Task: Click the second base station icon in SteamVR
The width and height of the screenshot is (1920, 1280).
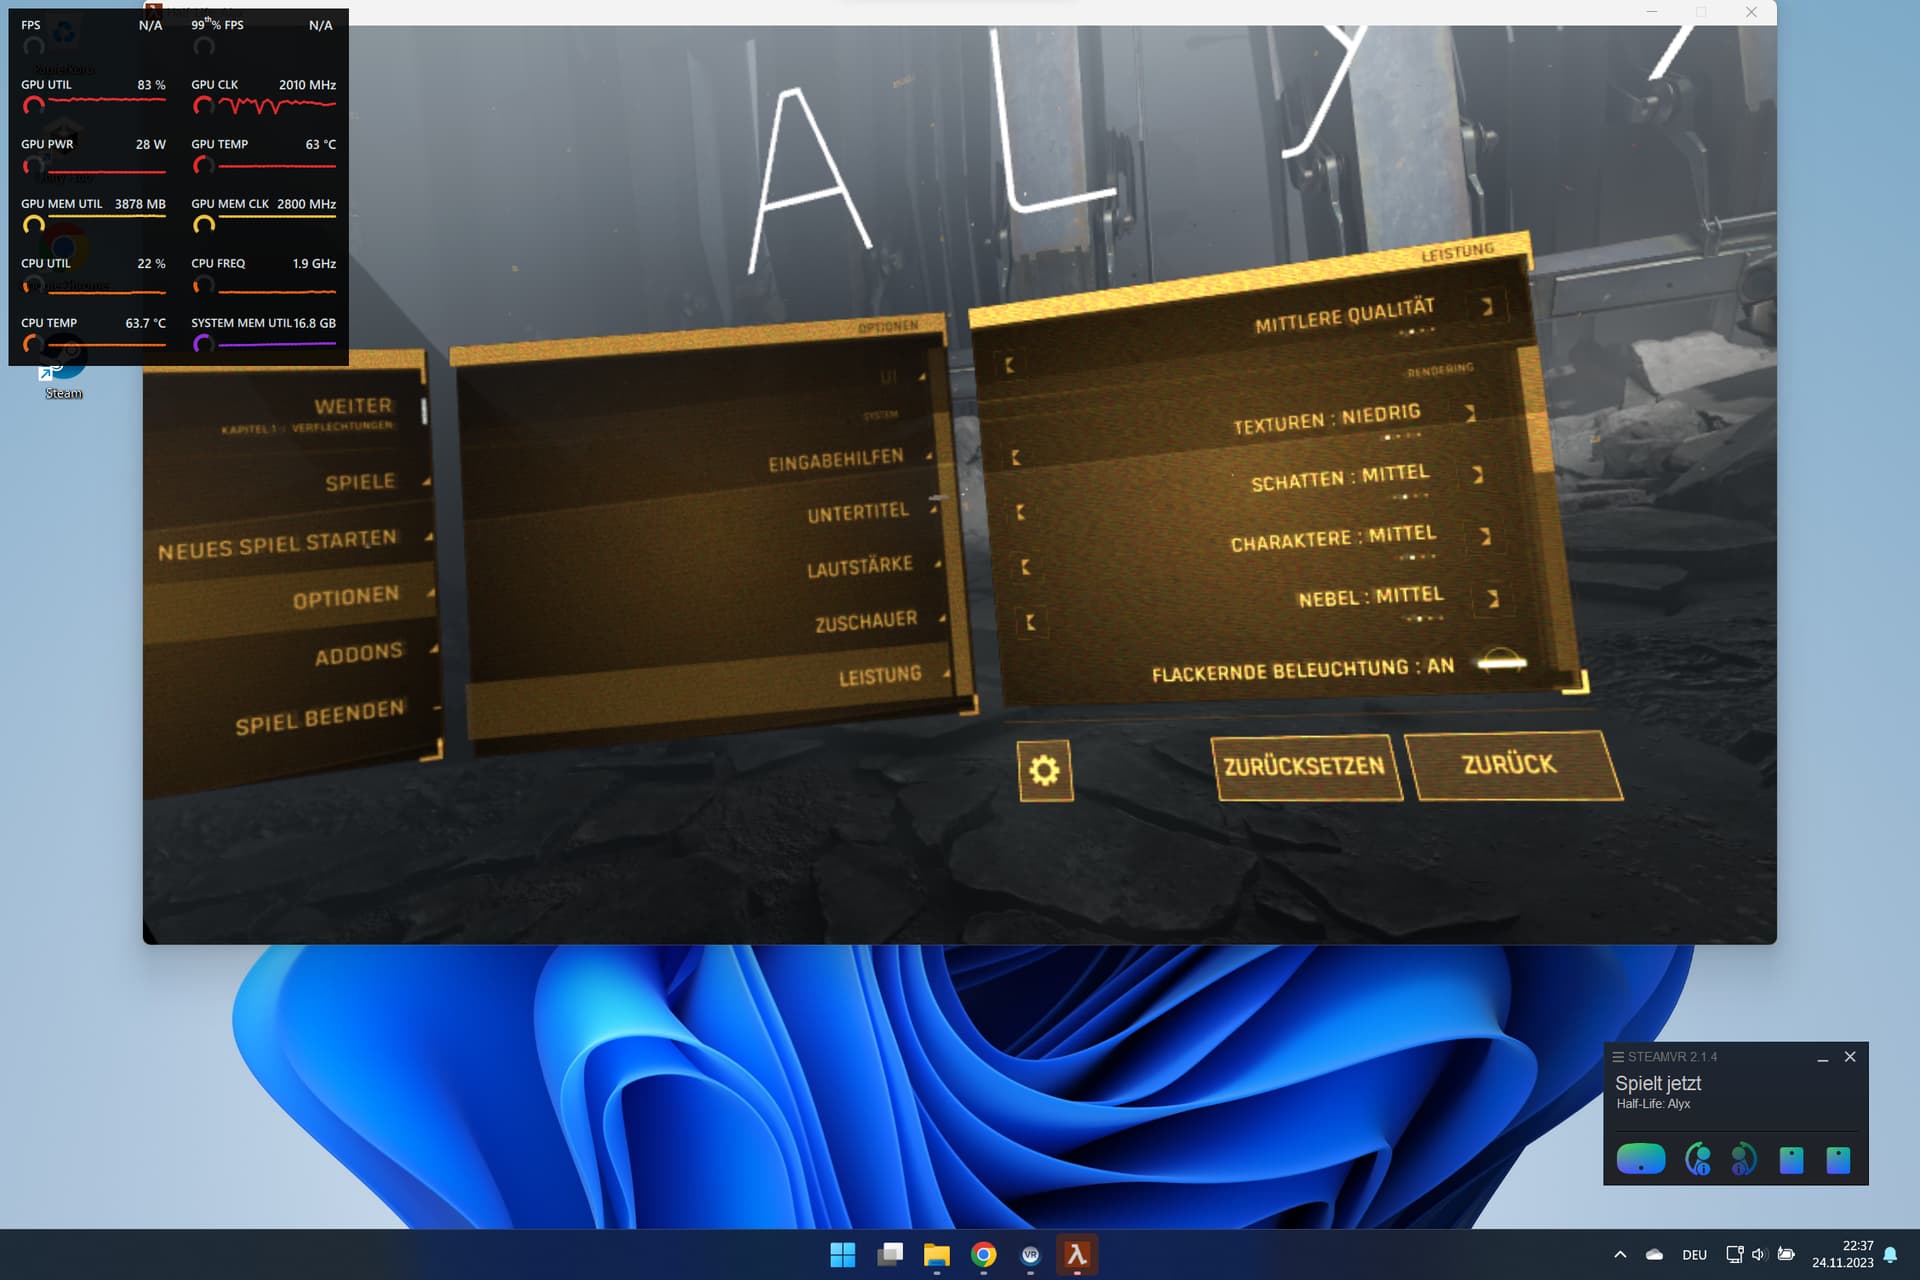Action: [1837, 1157]
